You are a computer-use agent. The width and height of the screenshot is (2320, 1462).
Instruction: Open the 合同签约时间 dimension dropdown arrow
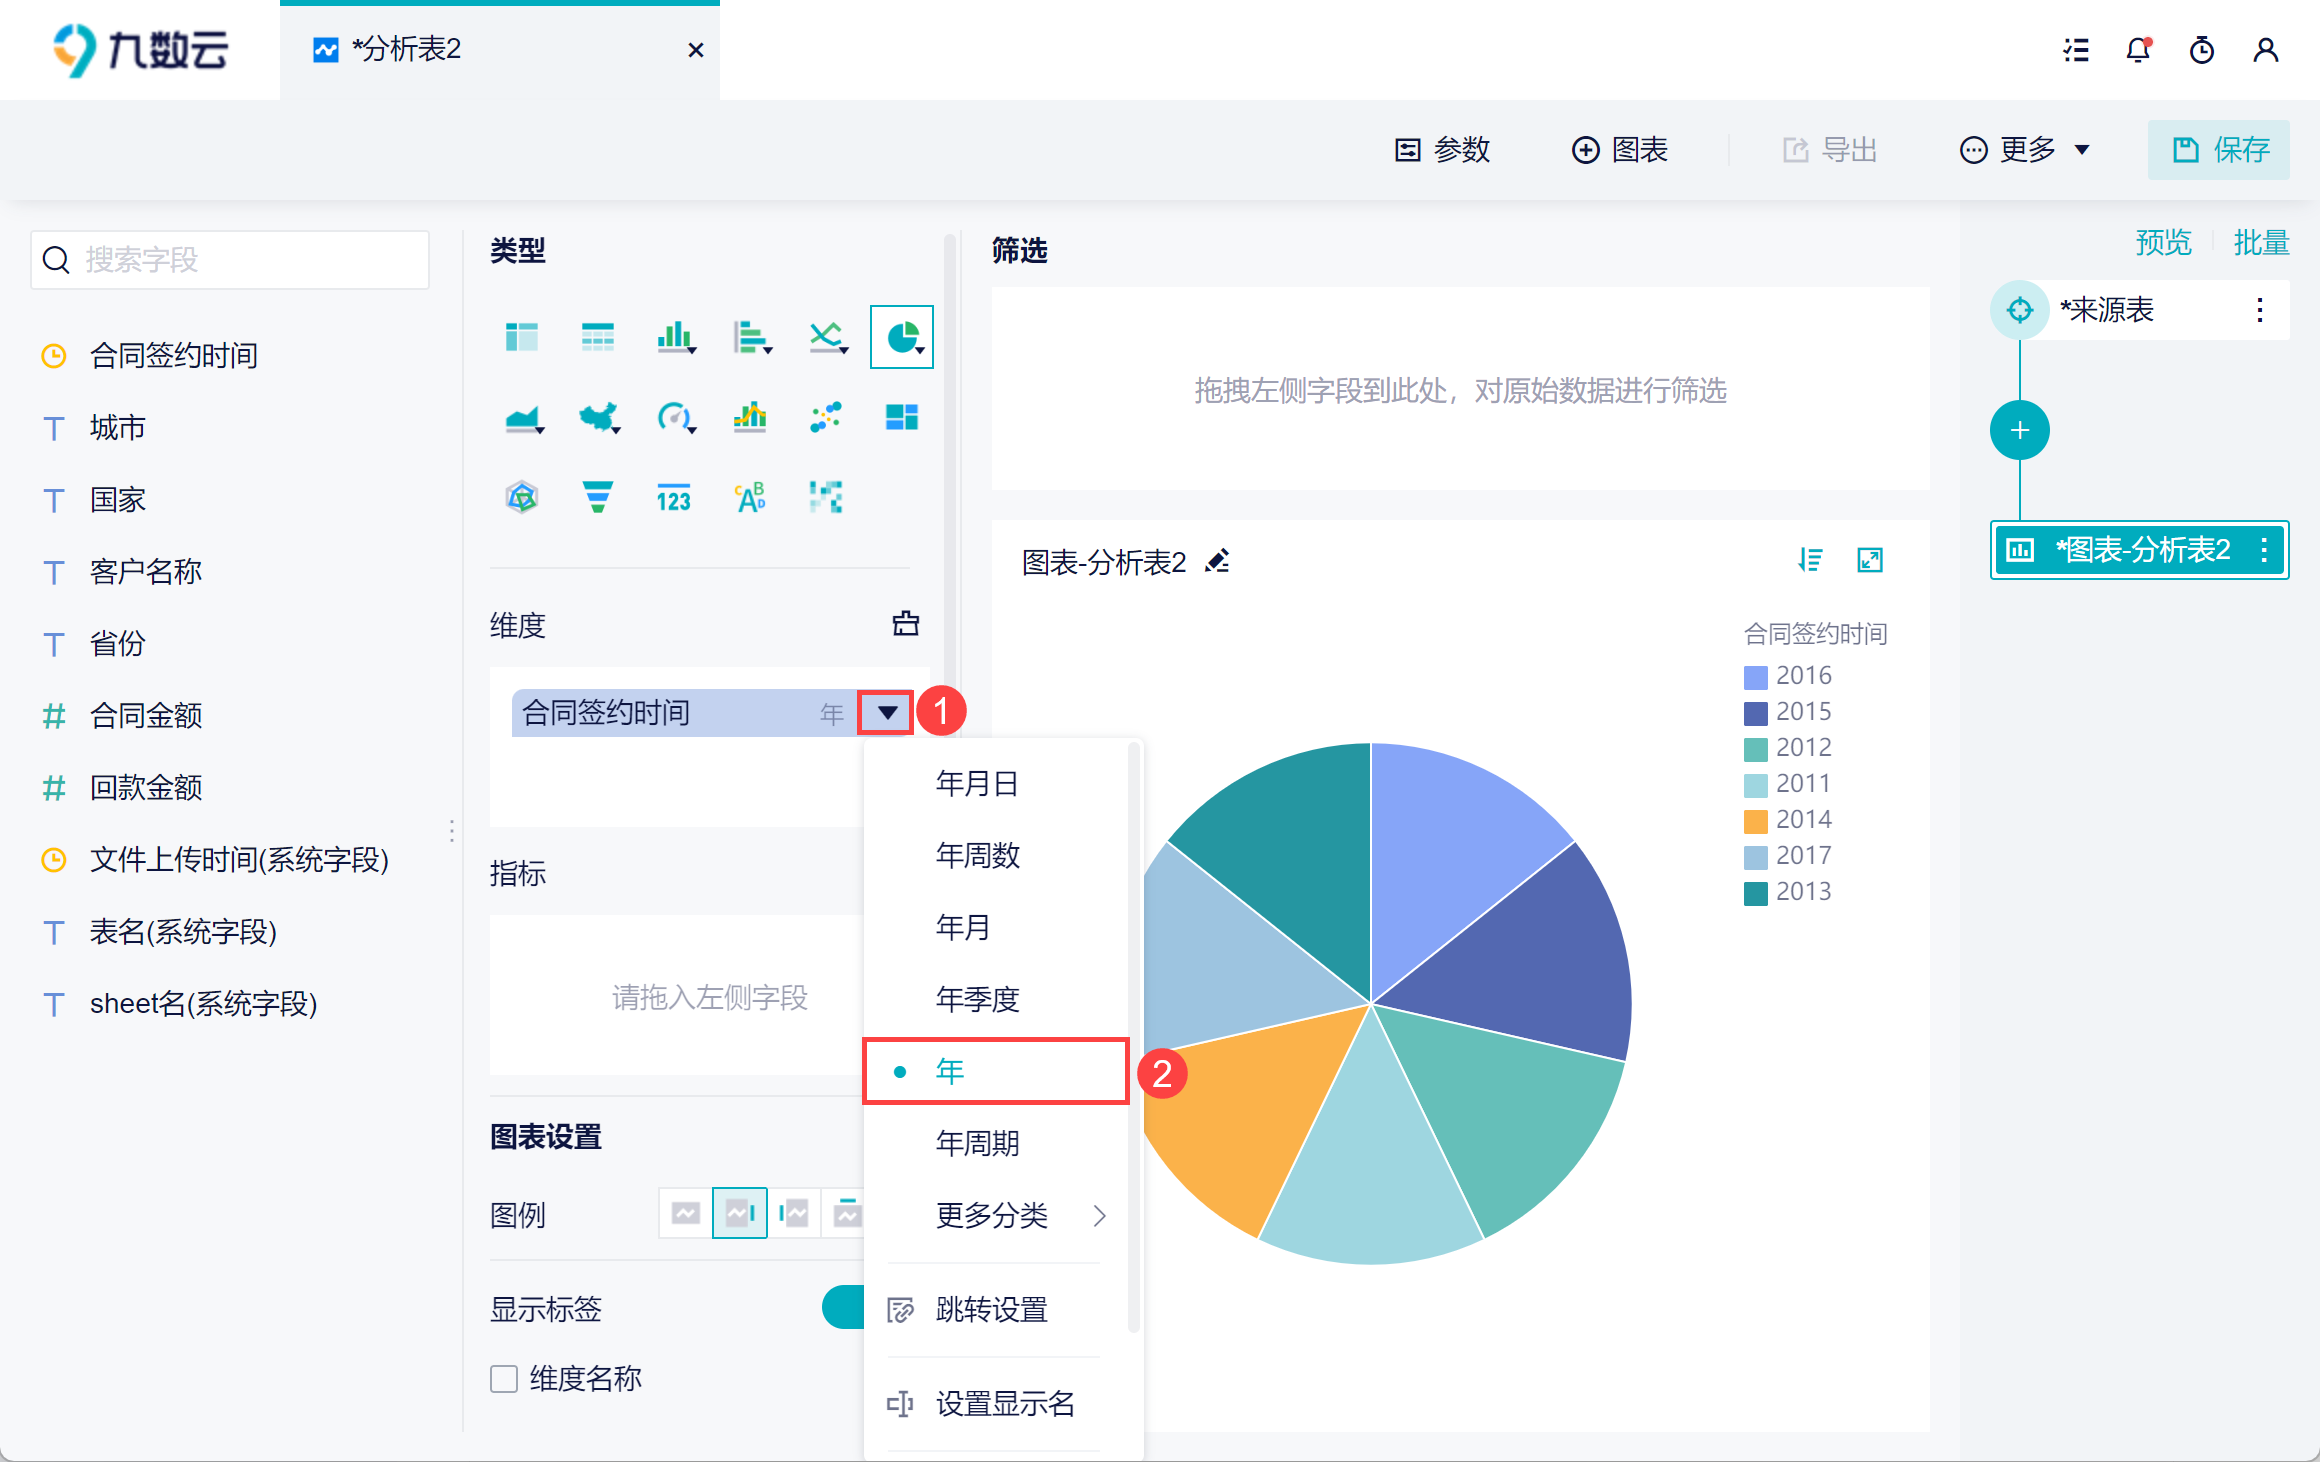[x=886, y=713]
